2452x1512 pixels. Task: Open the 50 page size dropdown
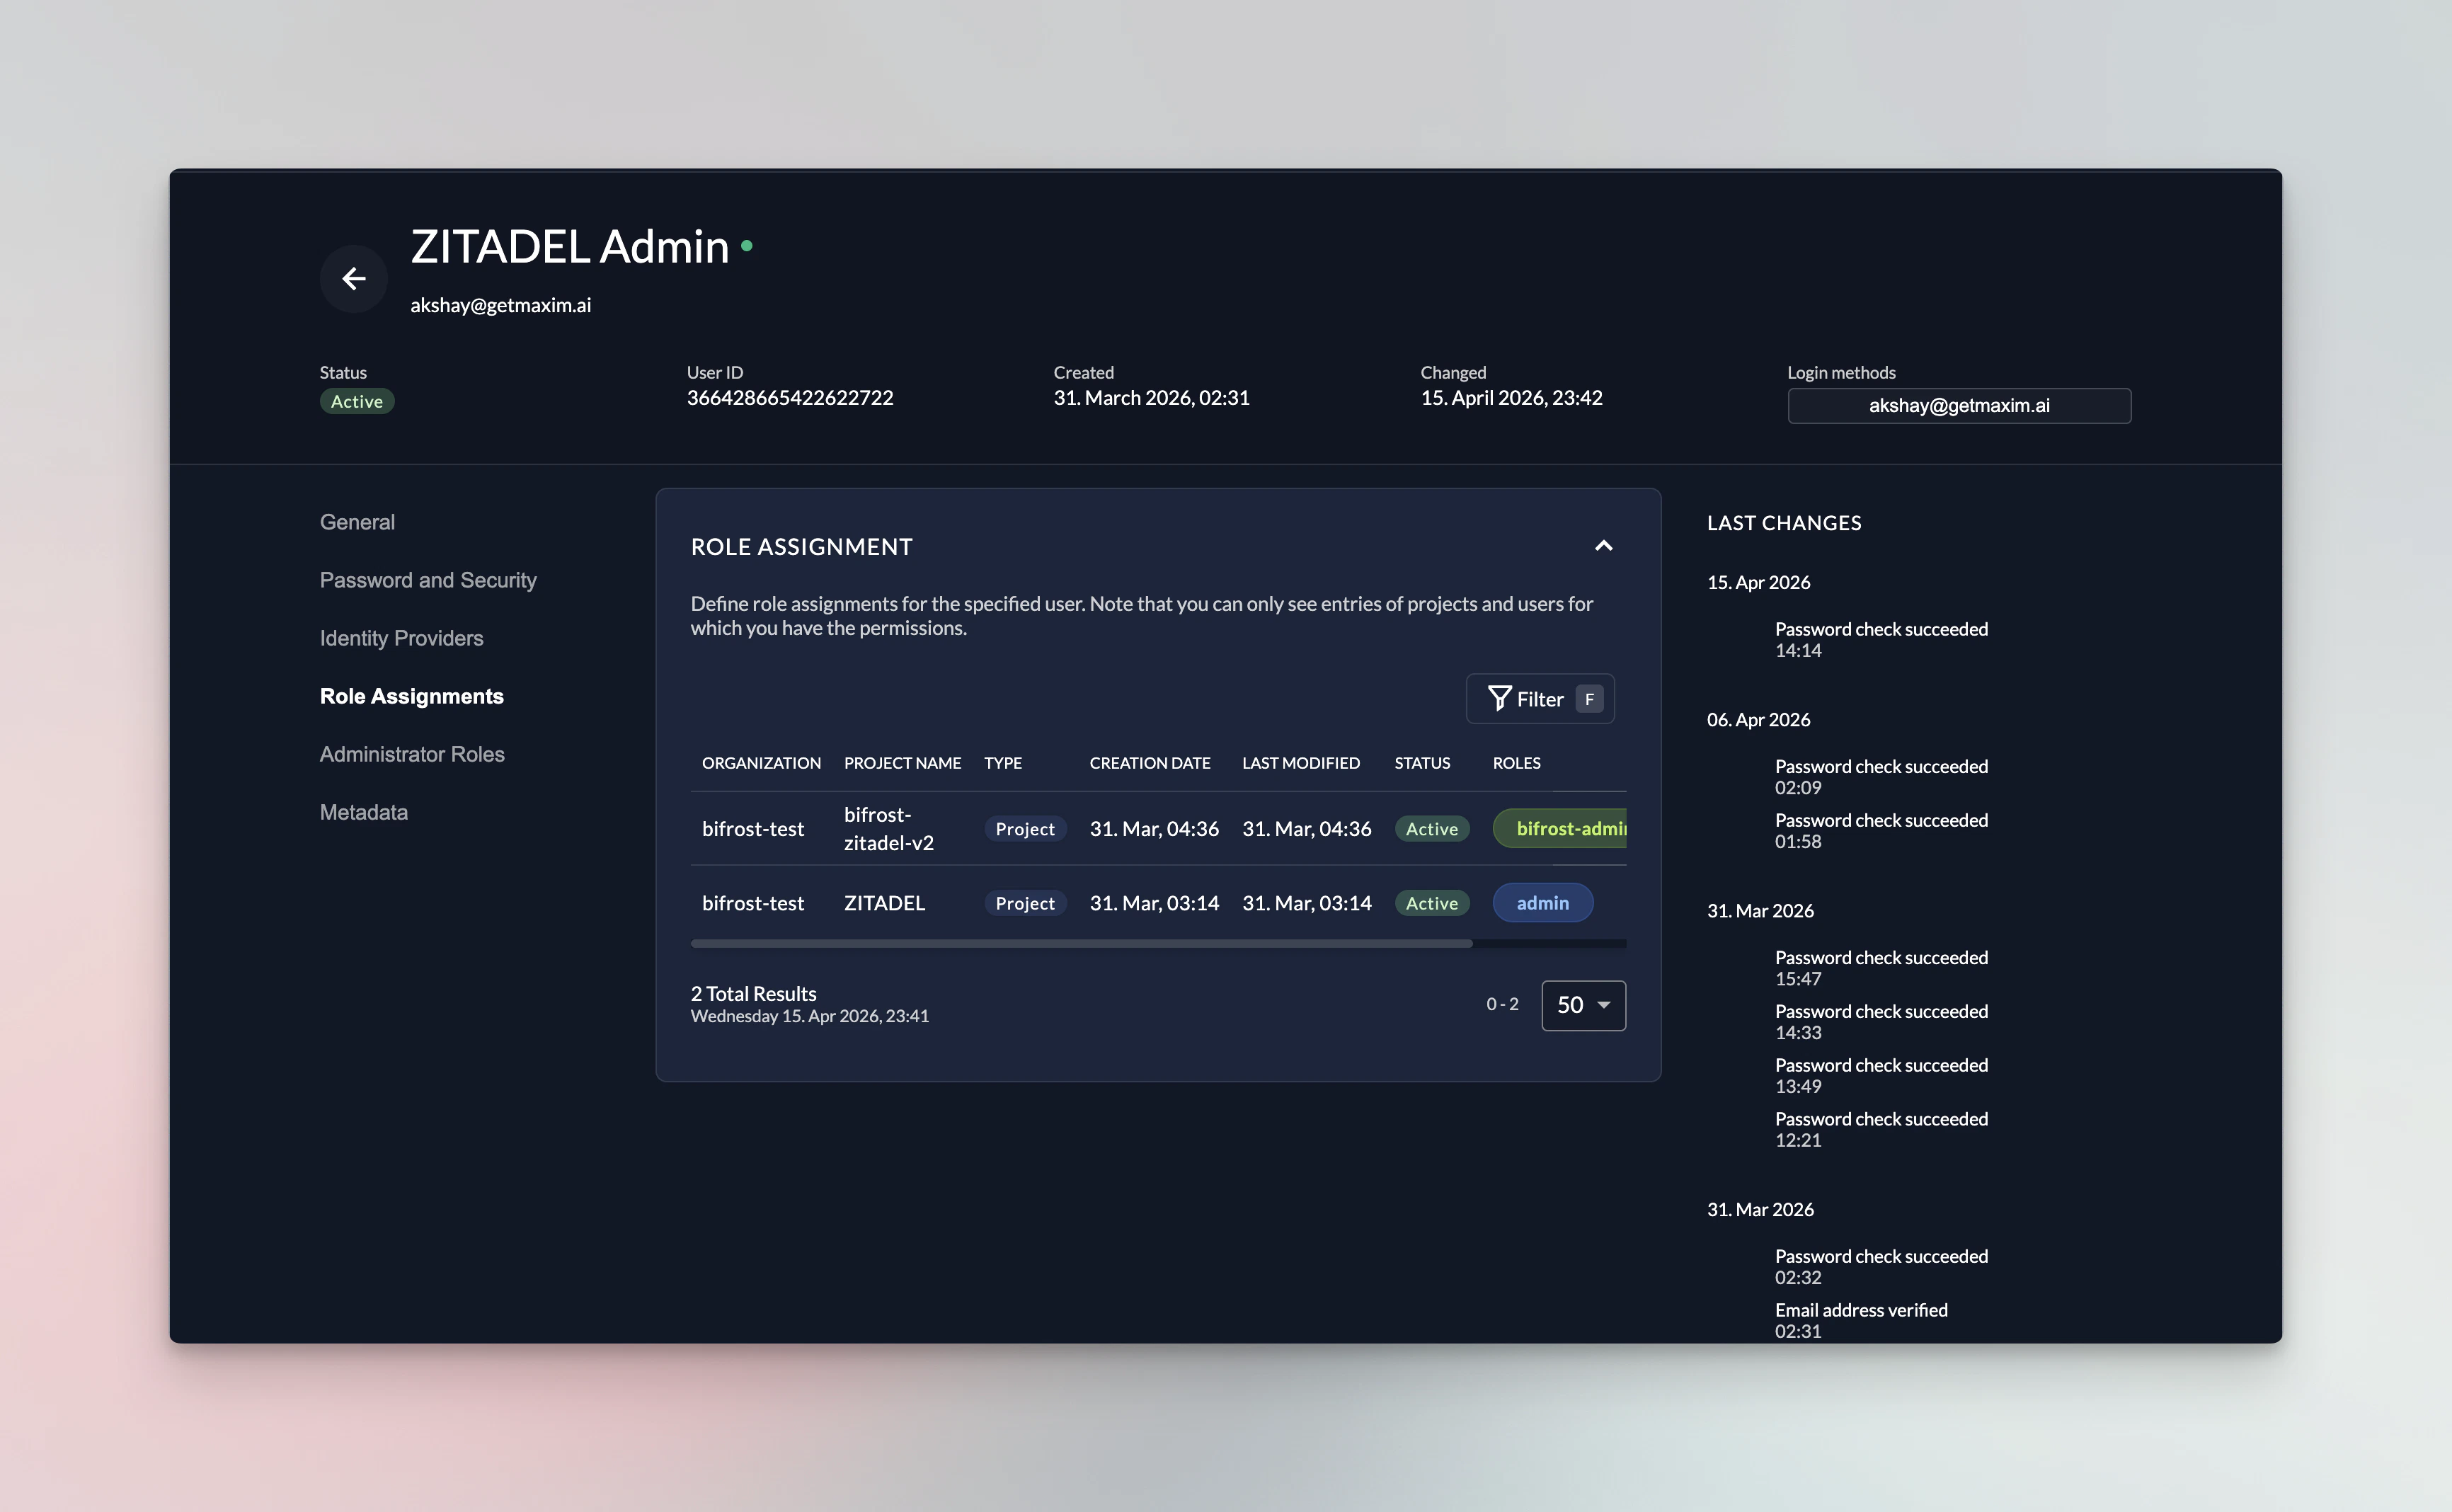(x=1583, y=1005)
